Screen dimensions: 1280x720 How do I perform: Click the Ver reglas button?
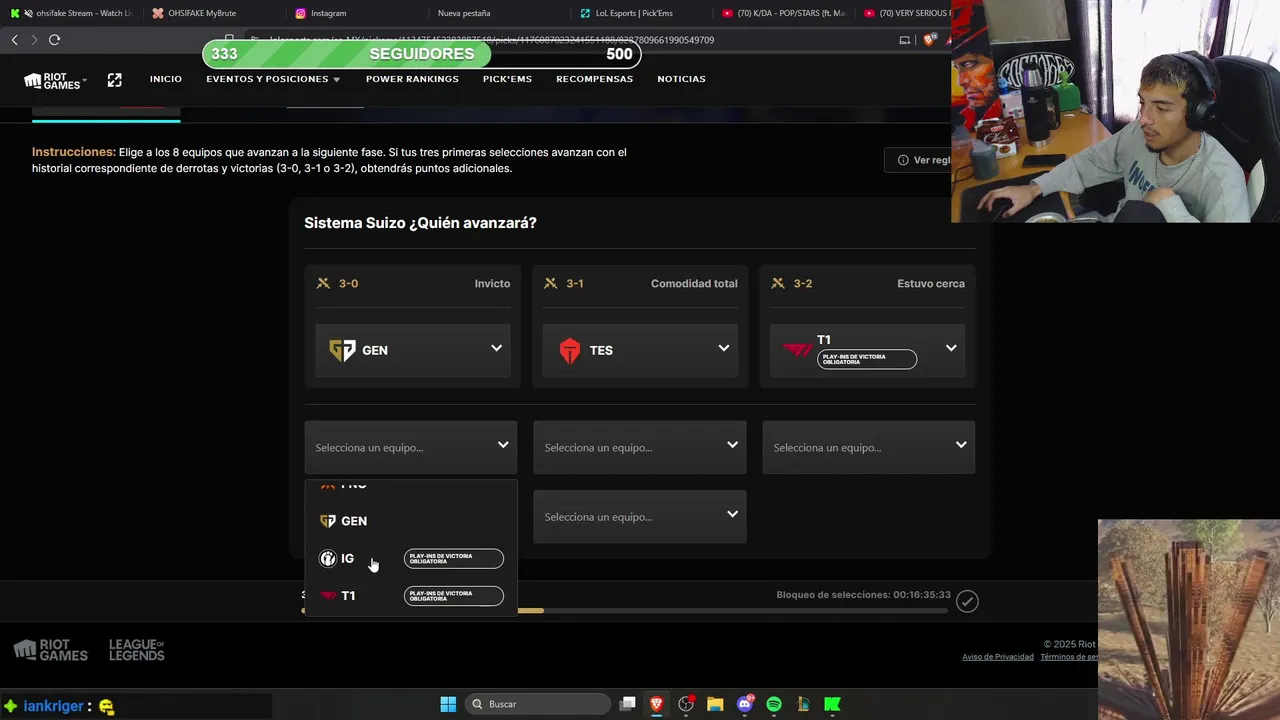click(x=920, y=160)
